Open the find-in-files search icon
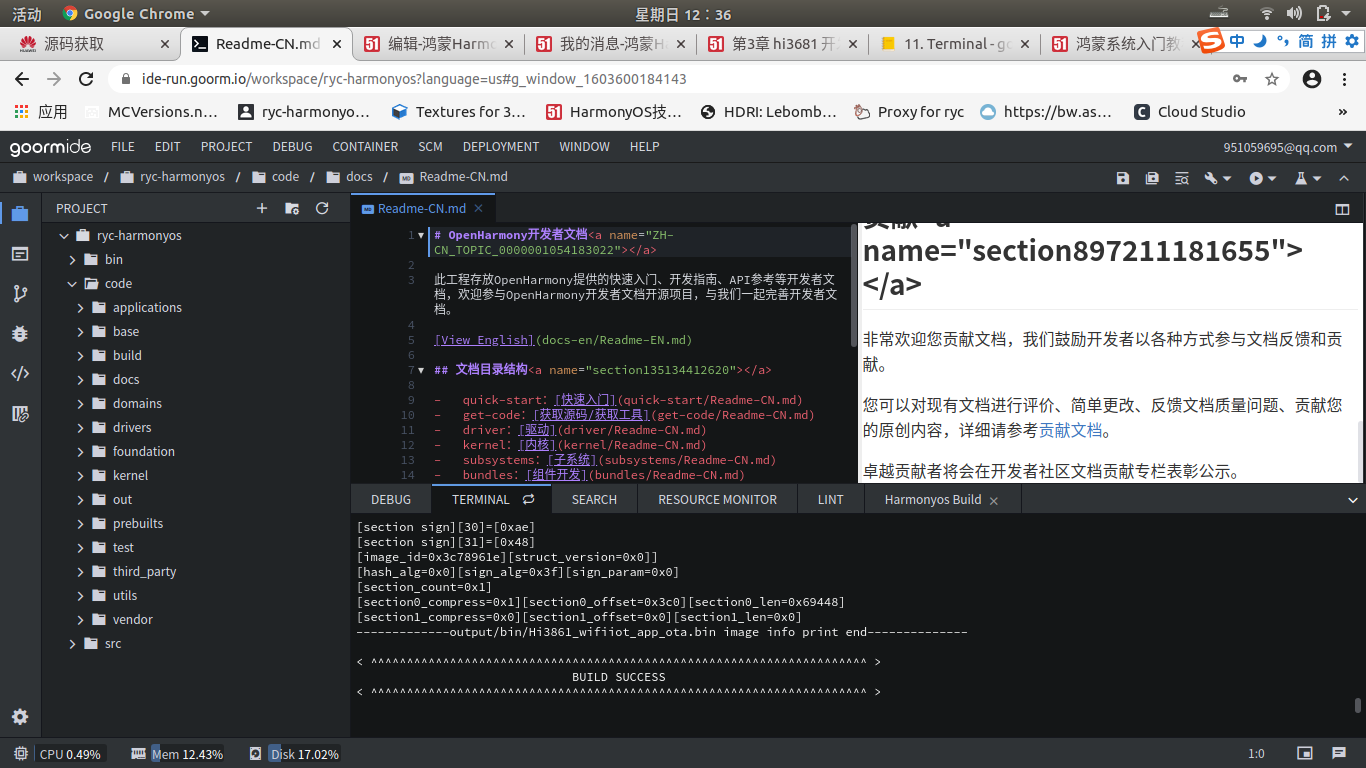The height and width of the screenshot is (768, 1366). point(1181,178)
